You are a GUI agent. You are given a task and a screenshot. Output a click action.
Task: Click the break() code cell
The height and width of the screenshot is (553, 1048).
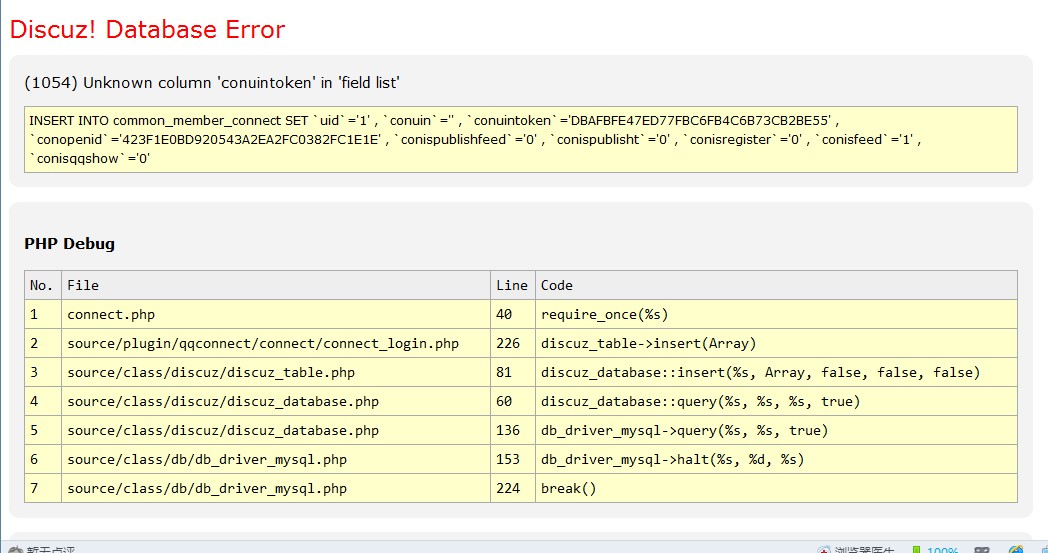(568, 488)
